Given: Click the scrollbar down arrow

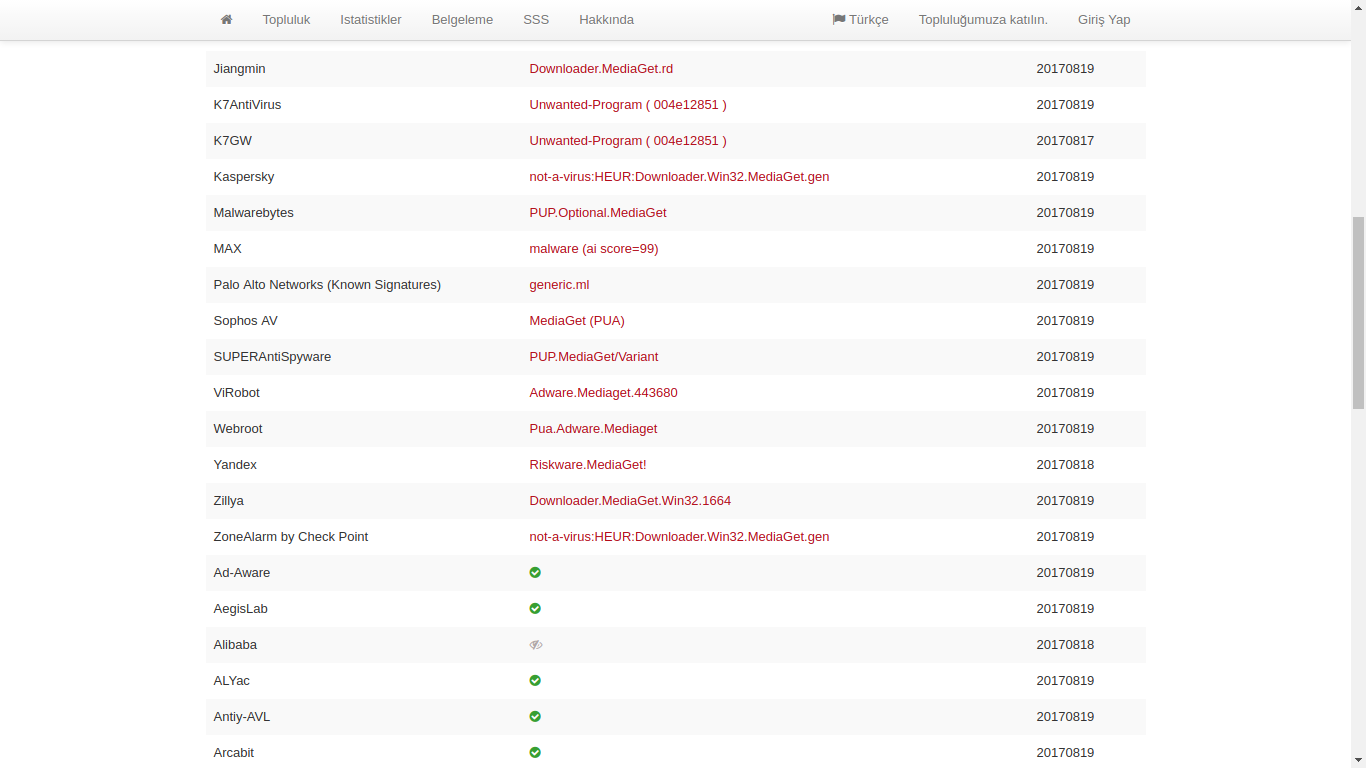Looking at the screenshot, I should 1358,761.
